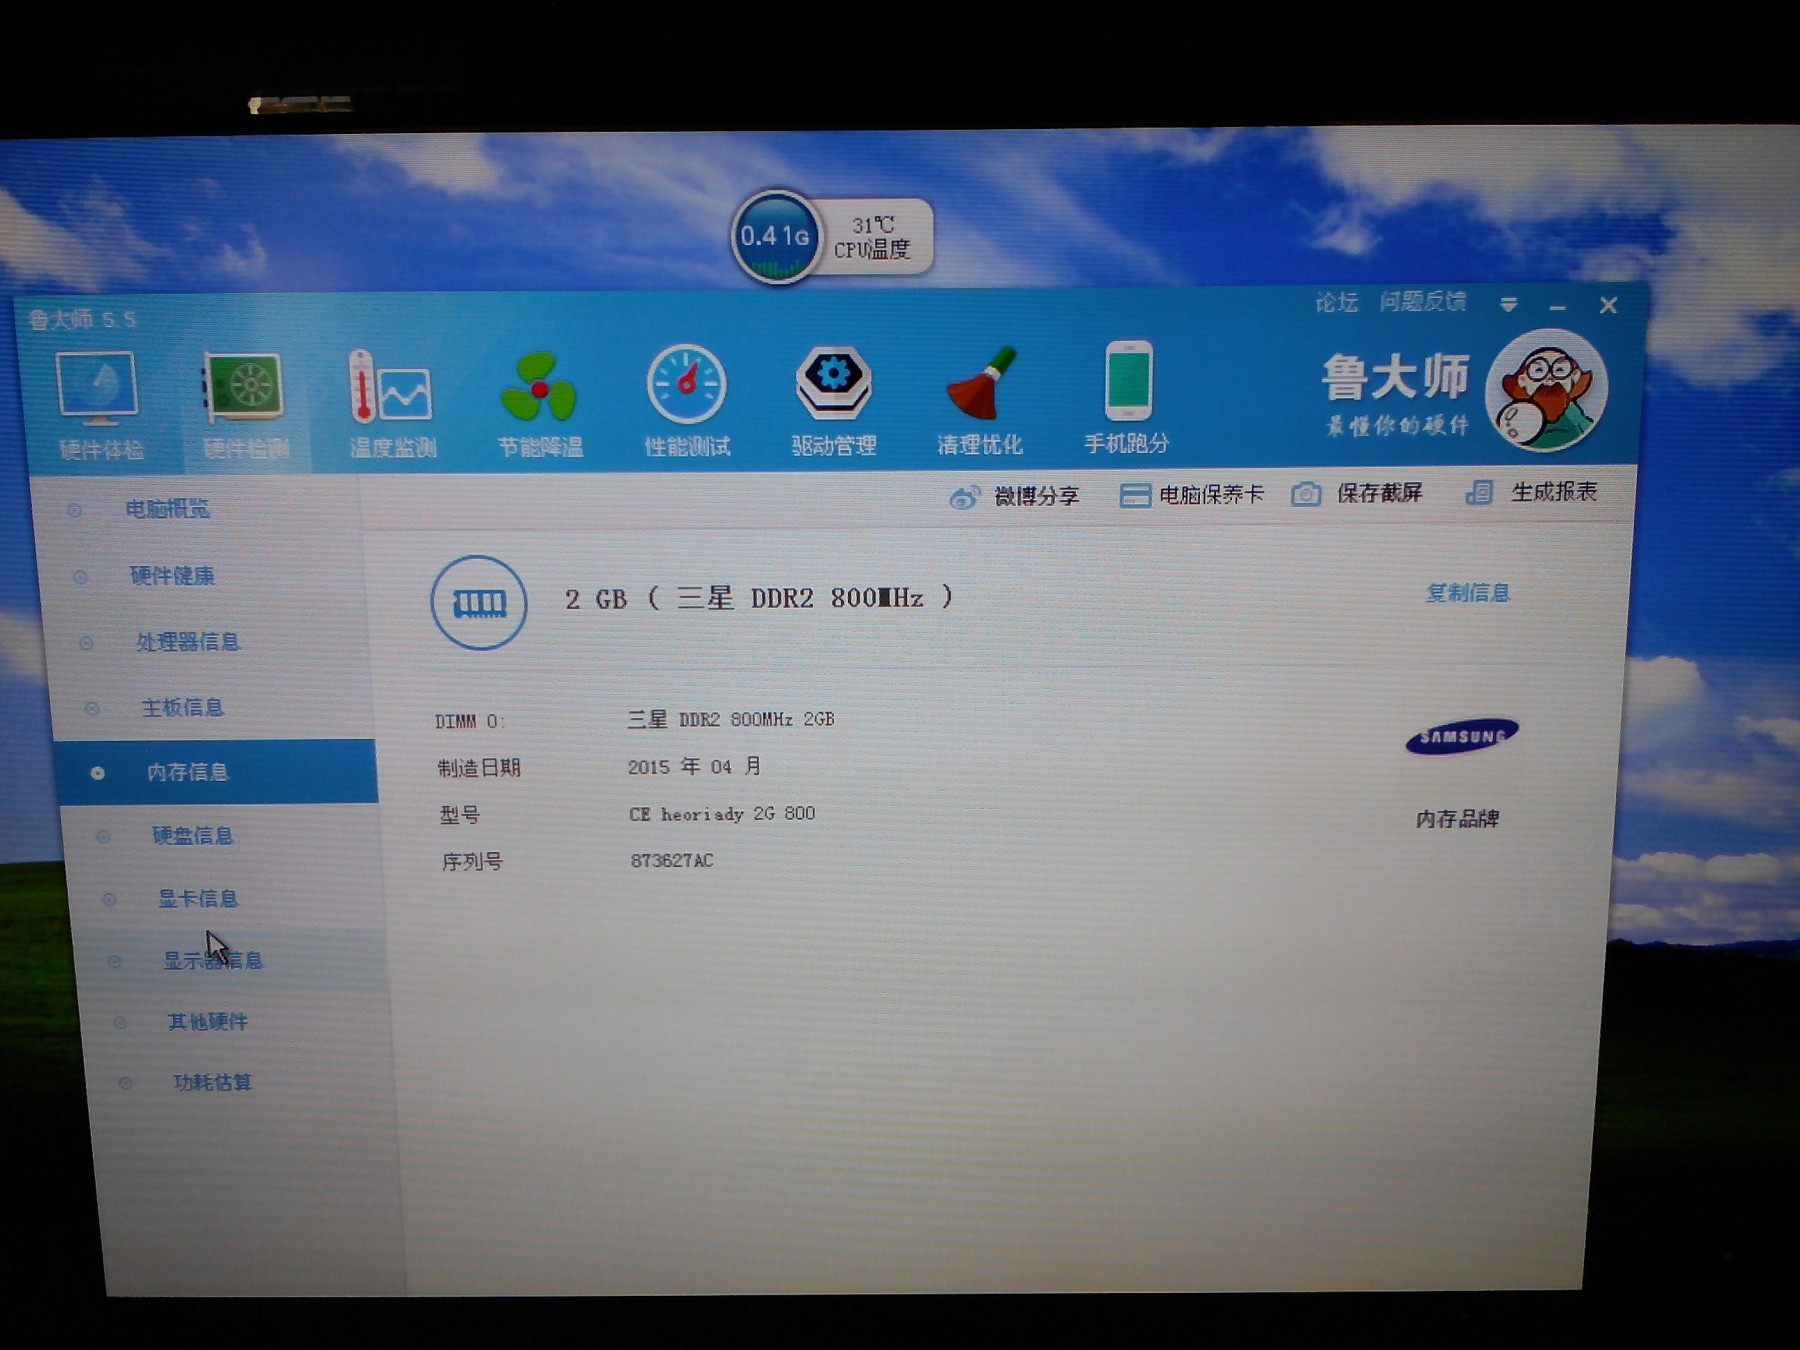Select 主板信息 in the sidebar

[182, 708]
